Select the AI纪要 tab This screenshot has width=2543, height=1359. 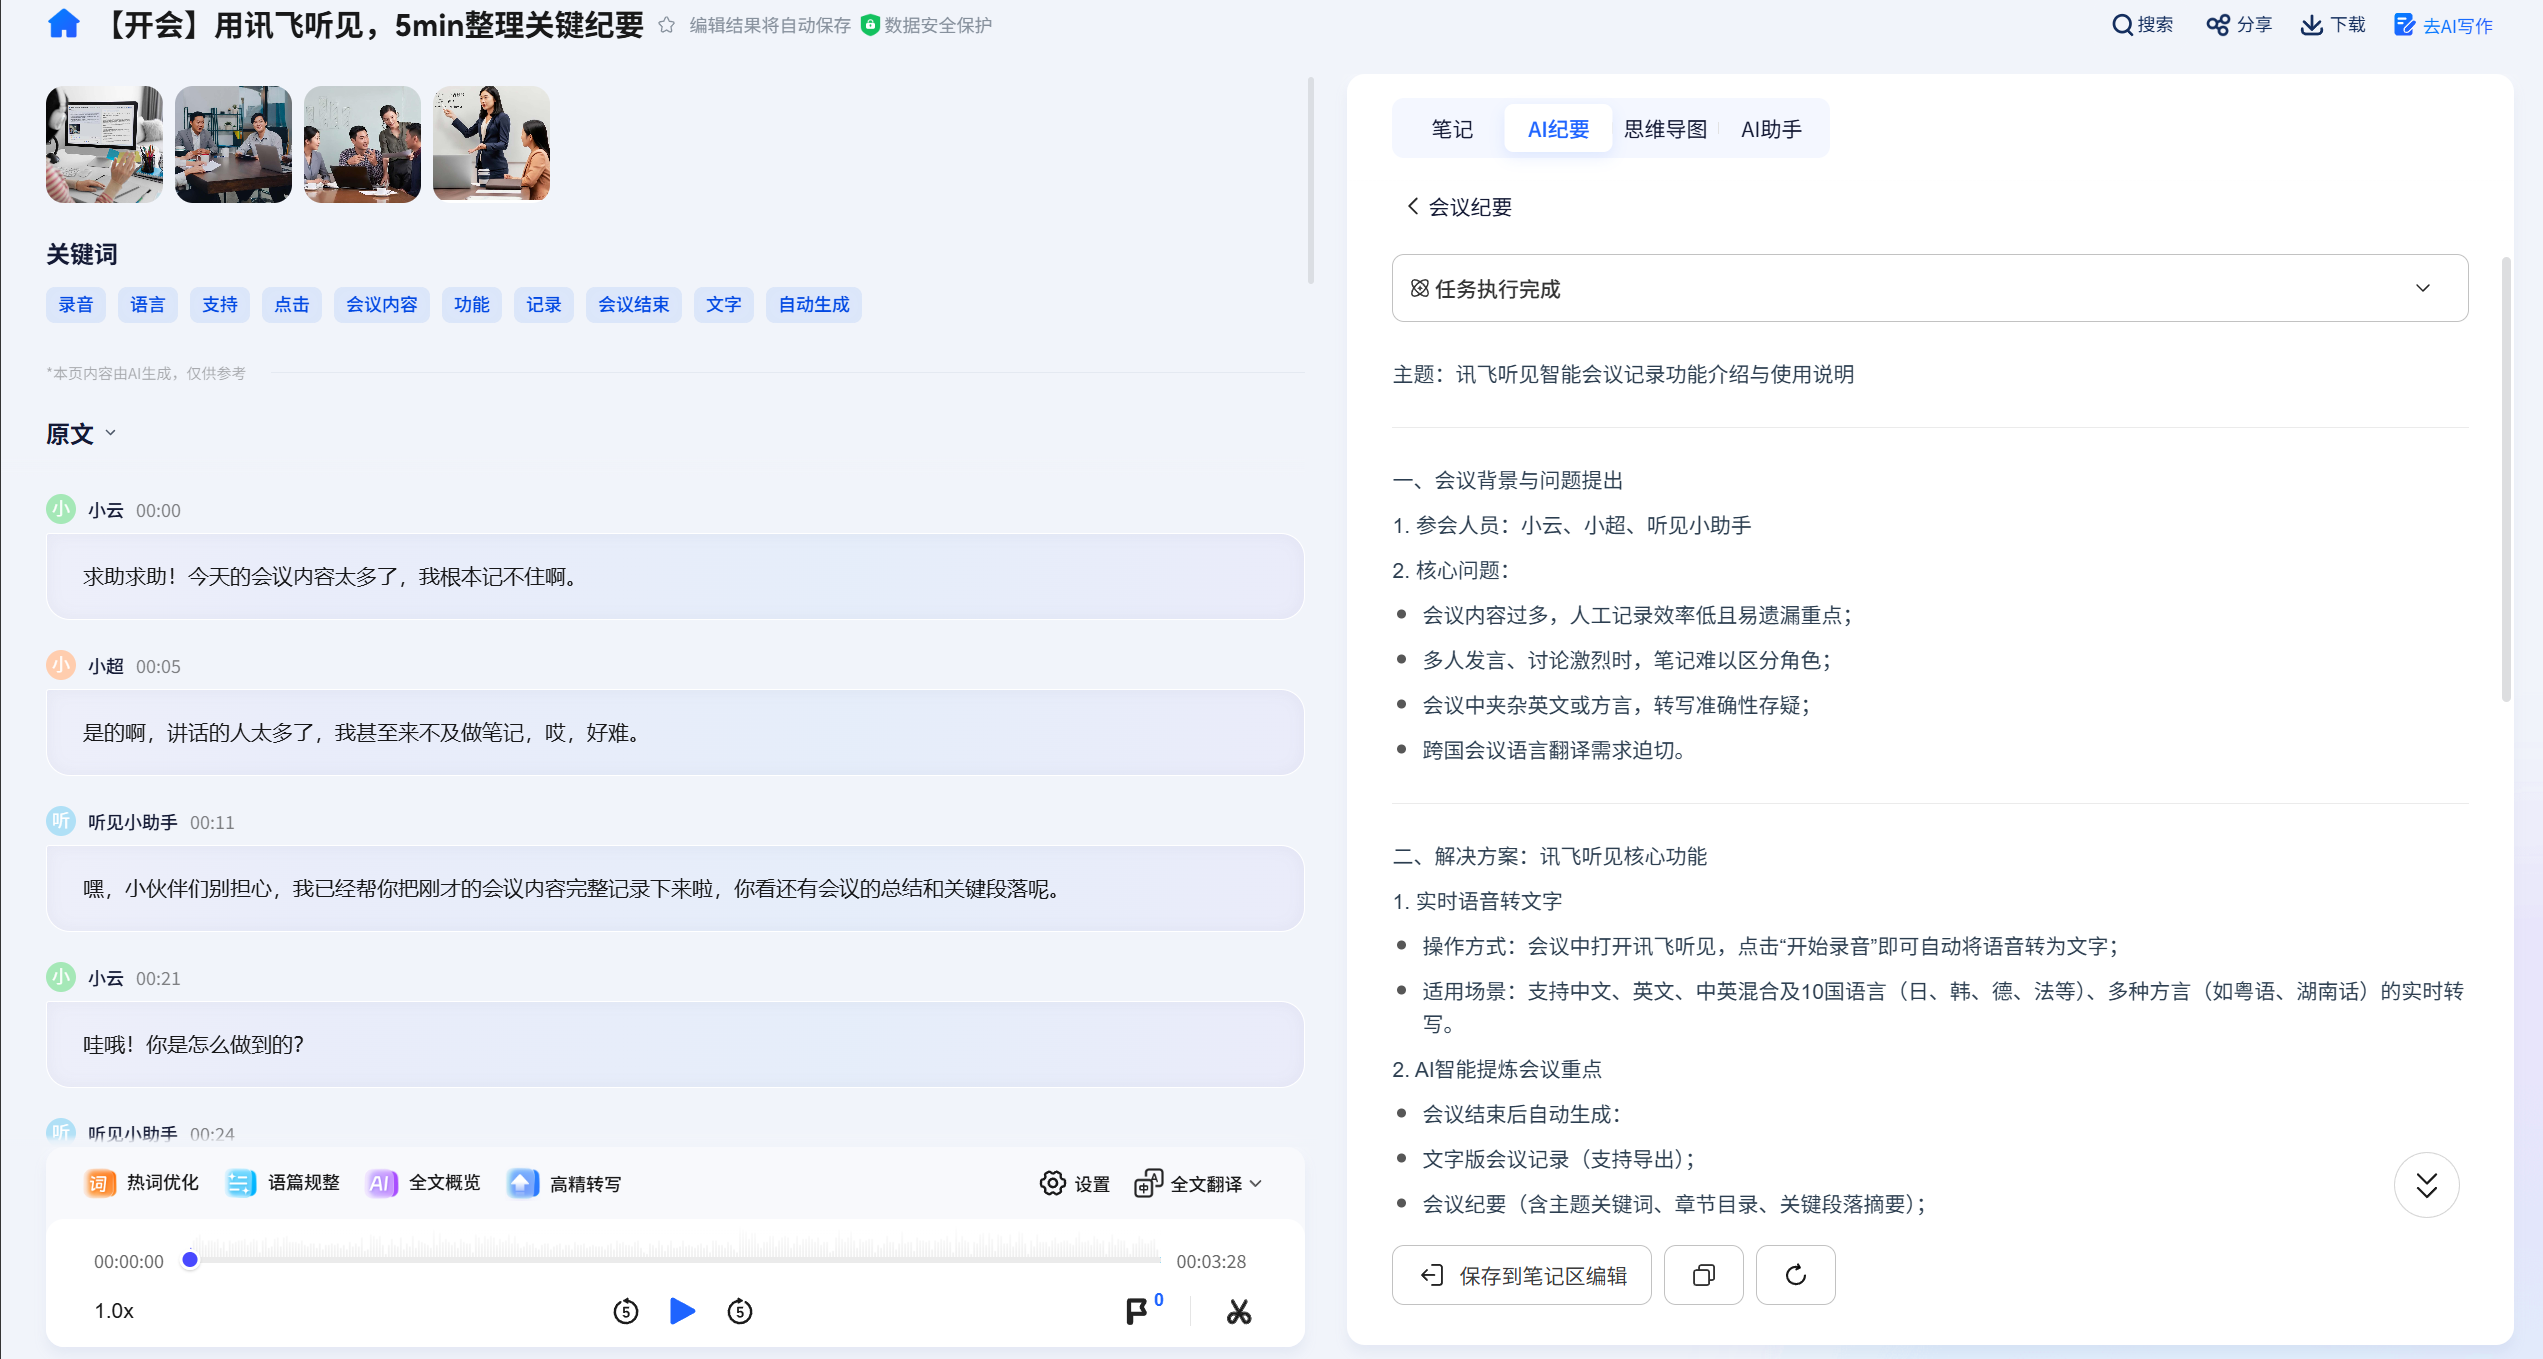[1558, 129]
